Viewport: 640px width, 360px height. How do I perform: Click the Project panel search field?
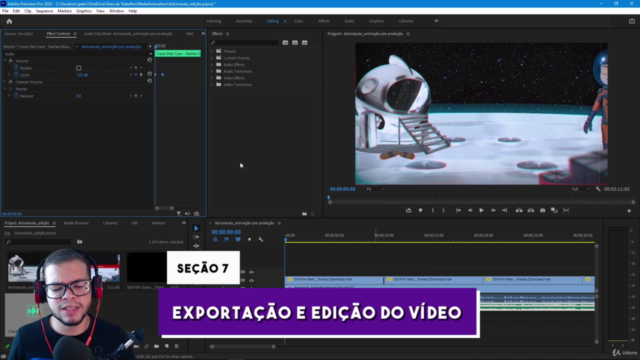tap(39, 242)
